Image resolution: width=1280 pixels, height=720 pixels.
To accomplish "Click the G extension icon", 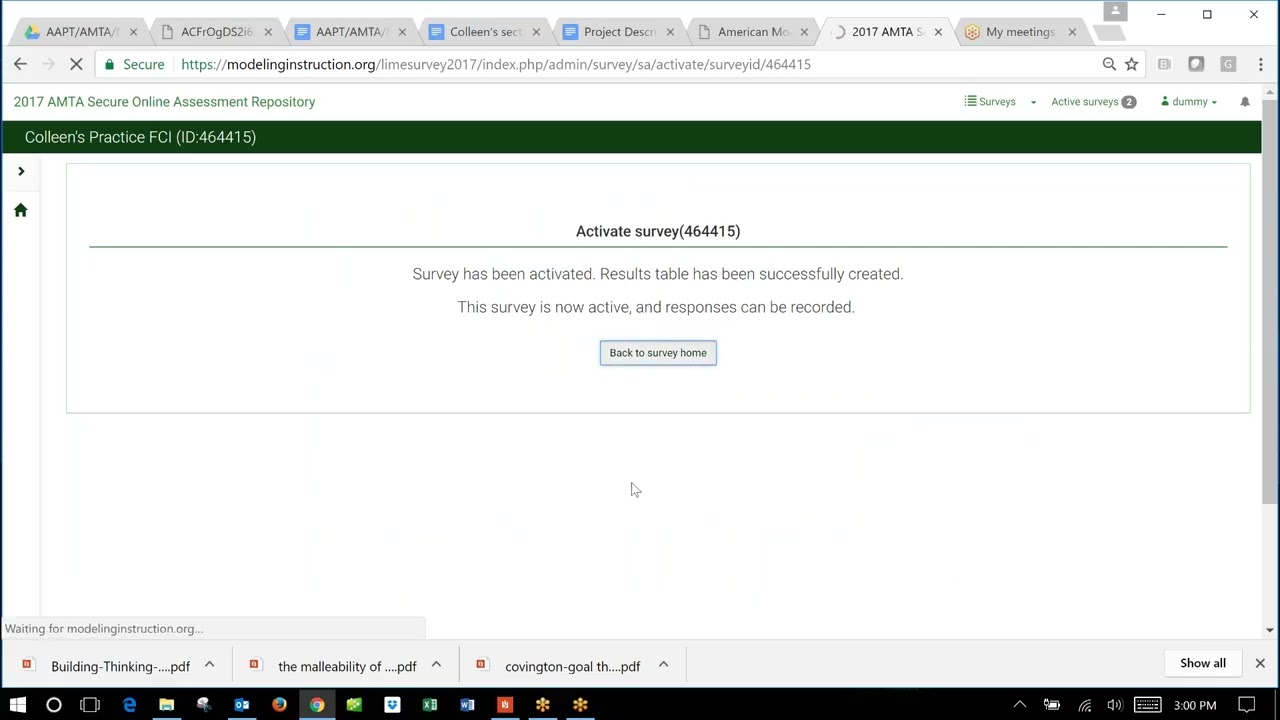I will pyautogui.click(x=1228, y=64).
